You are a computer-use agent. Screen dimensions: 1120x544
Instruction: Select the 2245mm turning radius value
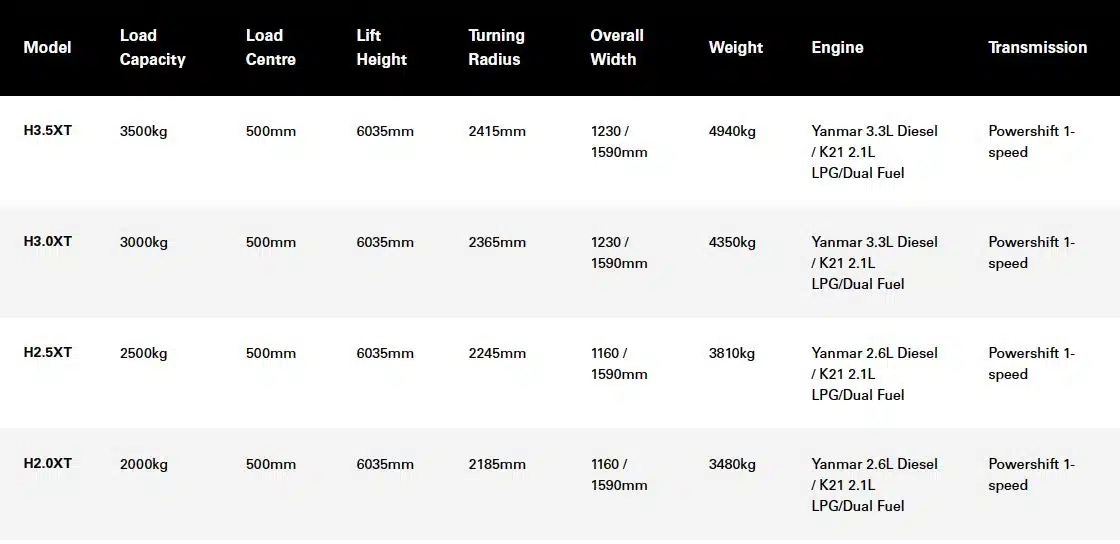(x=496, y=353)
